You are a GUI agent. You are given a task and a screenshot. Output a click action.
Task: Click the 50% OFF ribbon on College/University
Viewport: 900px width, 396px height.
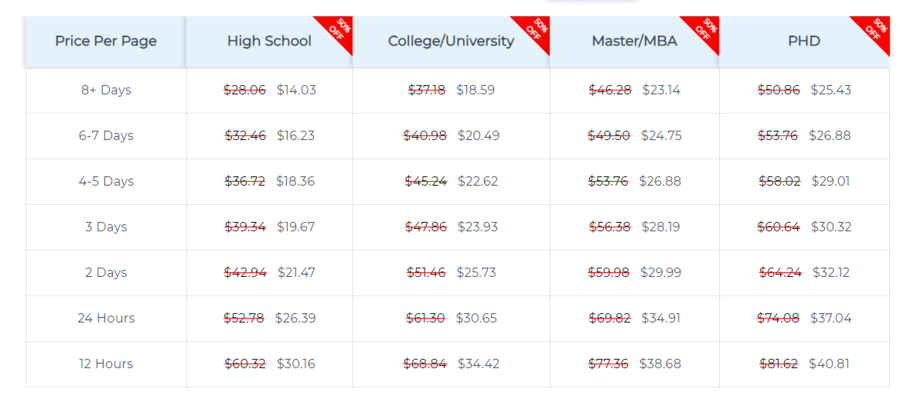(534, 30)
